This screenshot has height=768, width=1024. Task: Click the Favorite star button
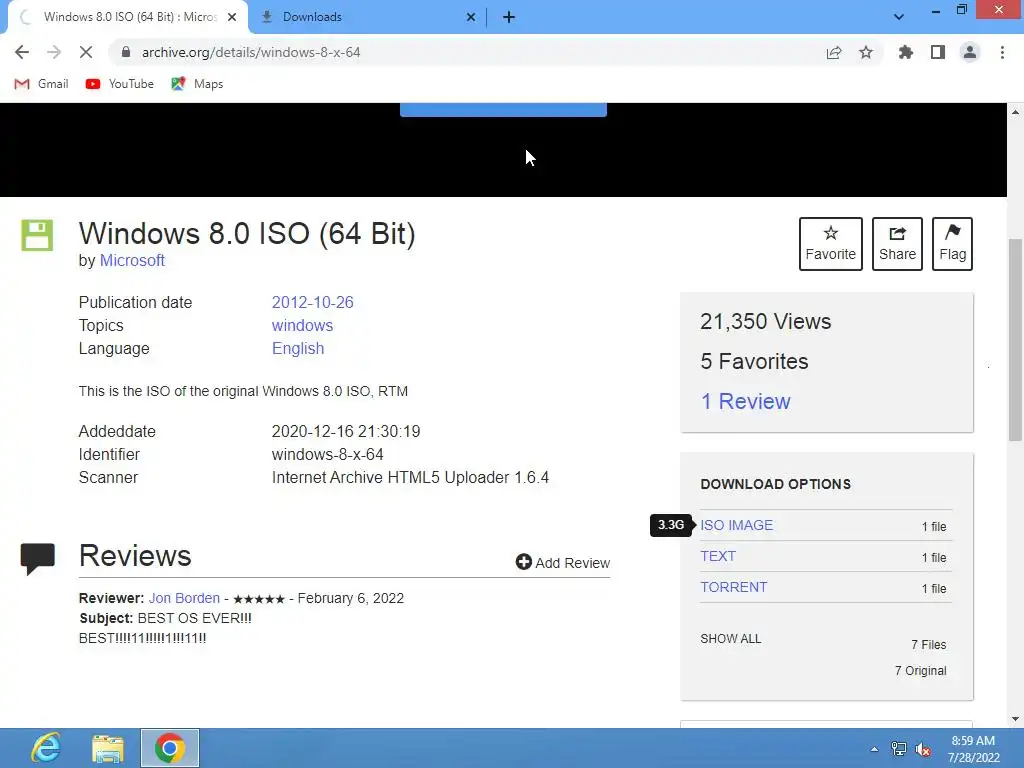pos(831,244)
